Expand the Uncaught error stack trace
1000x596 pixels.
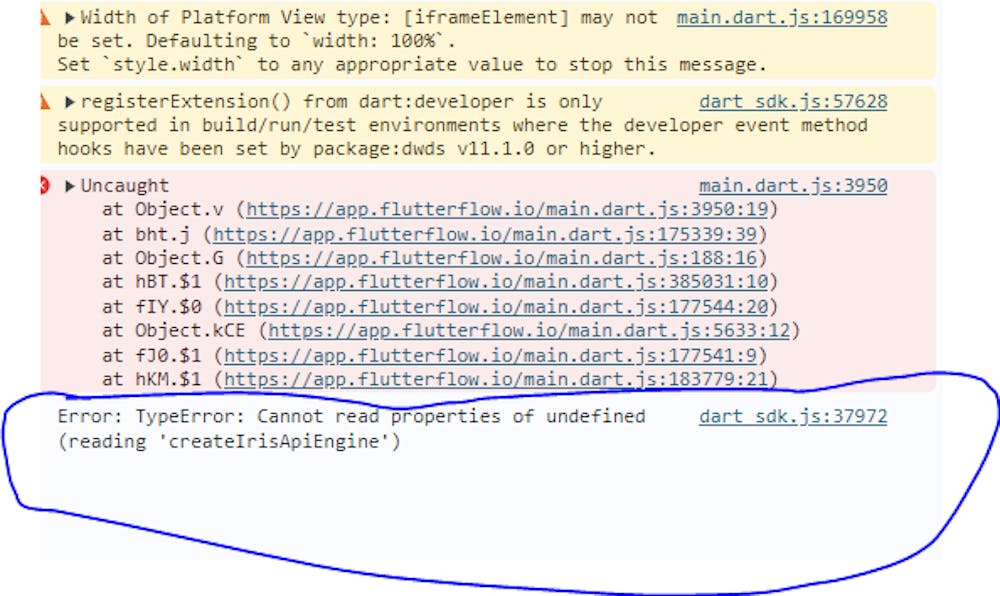pyautogui.click(x=70, y=186)
